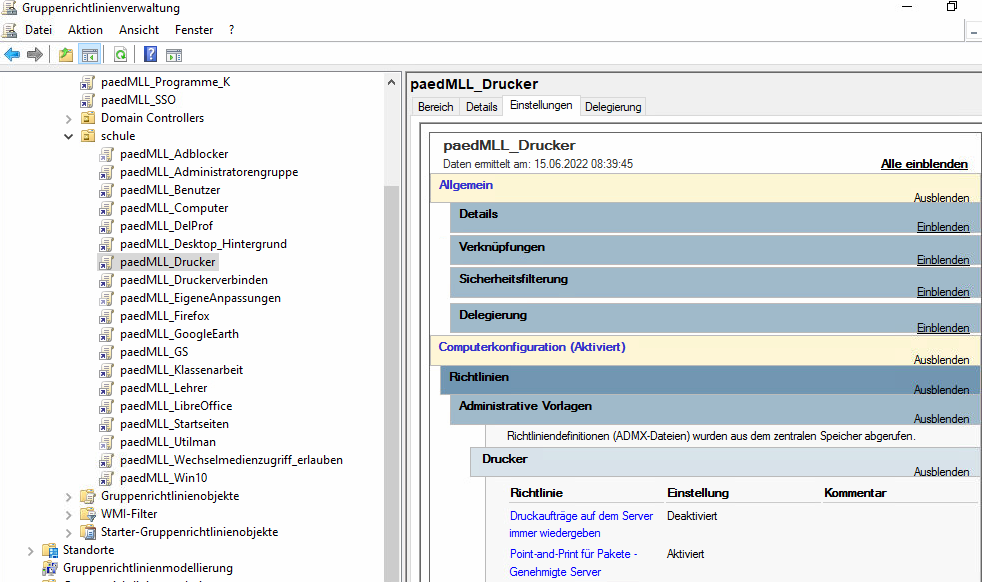Collapse the schule organizational unit
The image size is (982, 582).
coord(69,136)
